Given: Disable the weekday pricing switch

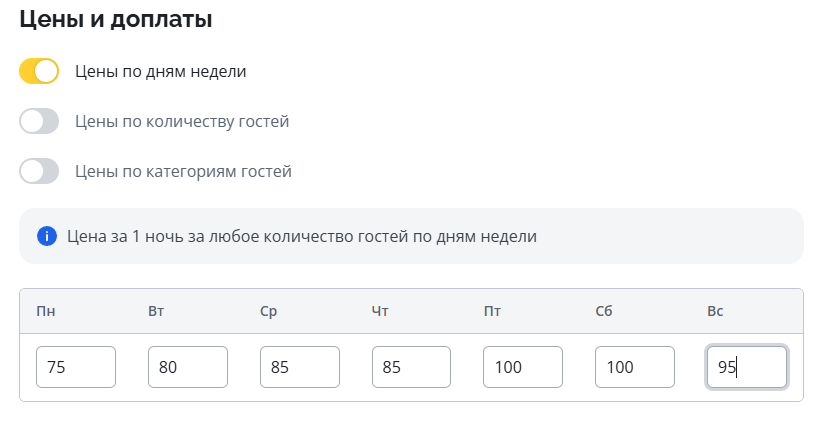Looking at the screenshot, I should pos(39,71).
